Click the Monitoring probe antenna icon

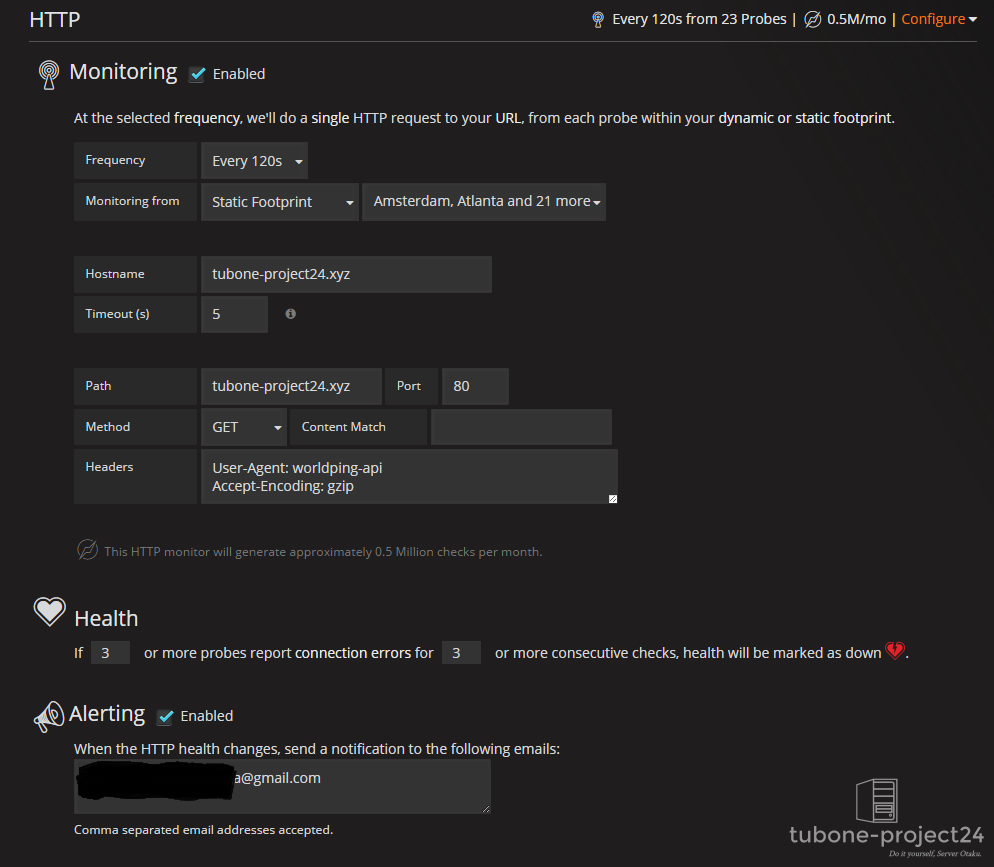(x=48, y=75)
